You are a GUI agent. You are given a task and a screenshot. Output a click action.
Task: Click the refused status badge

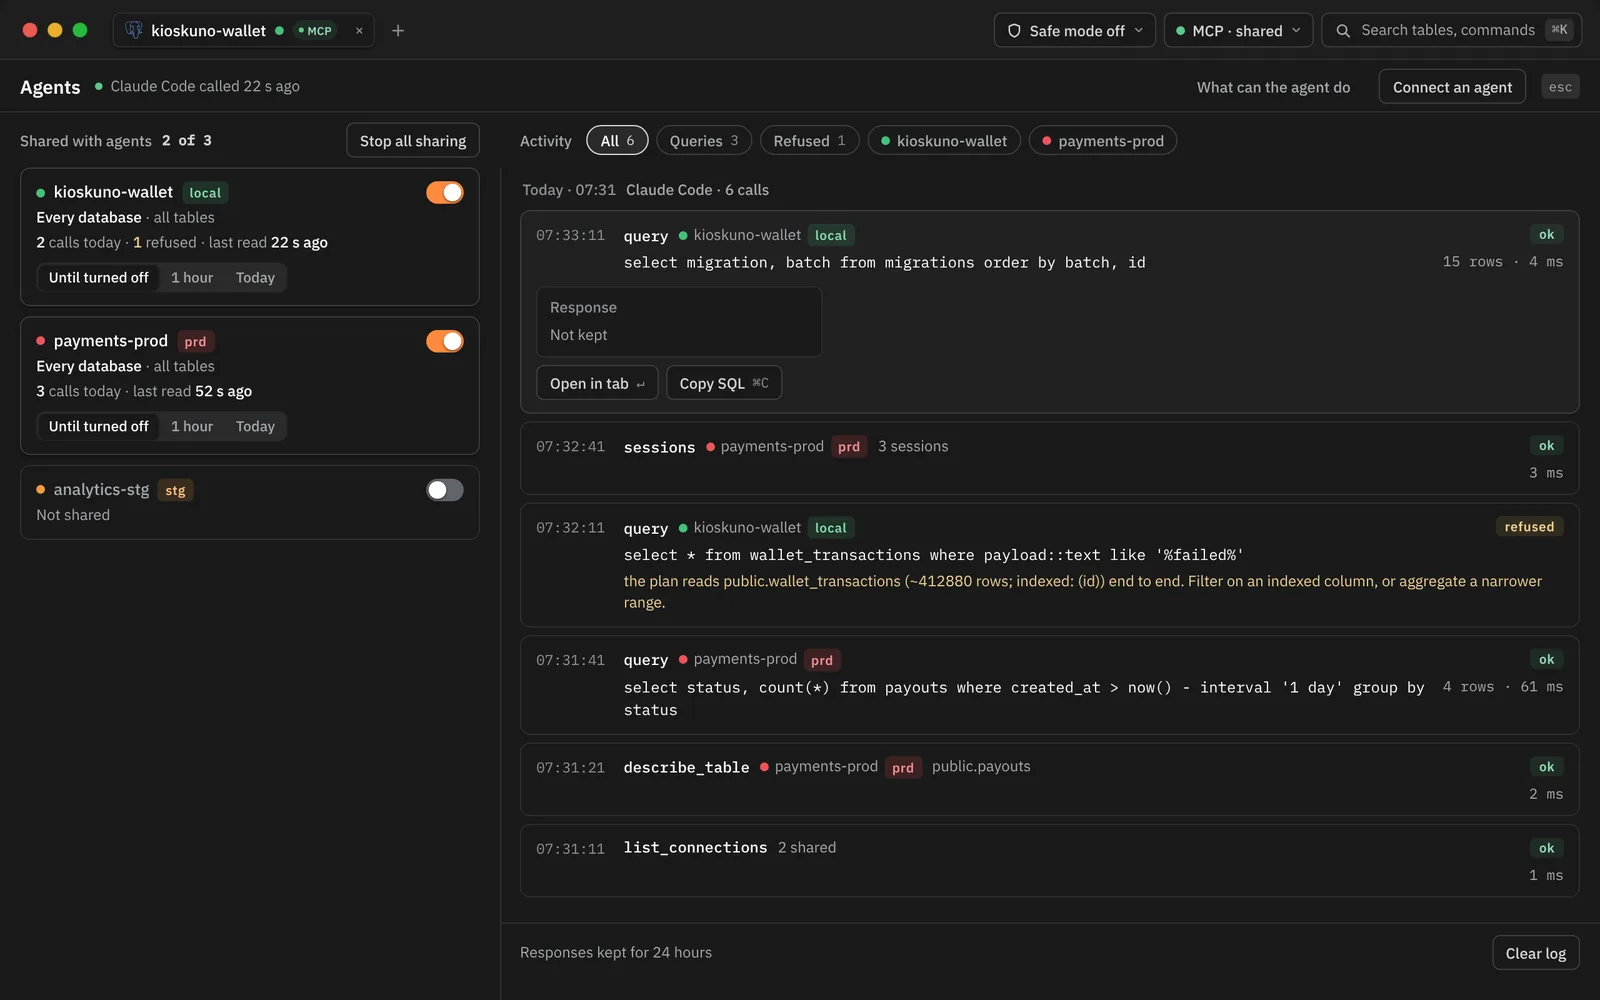pos(1529,527)
